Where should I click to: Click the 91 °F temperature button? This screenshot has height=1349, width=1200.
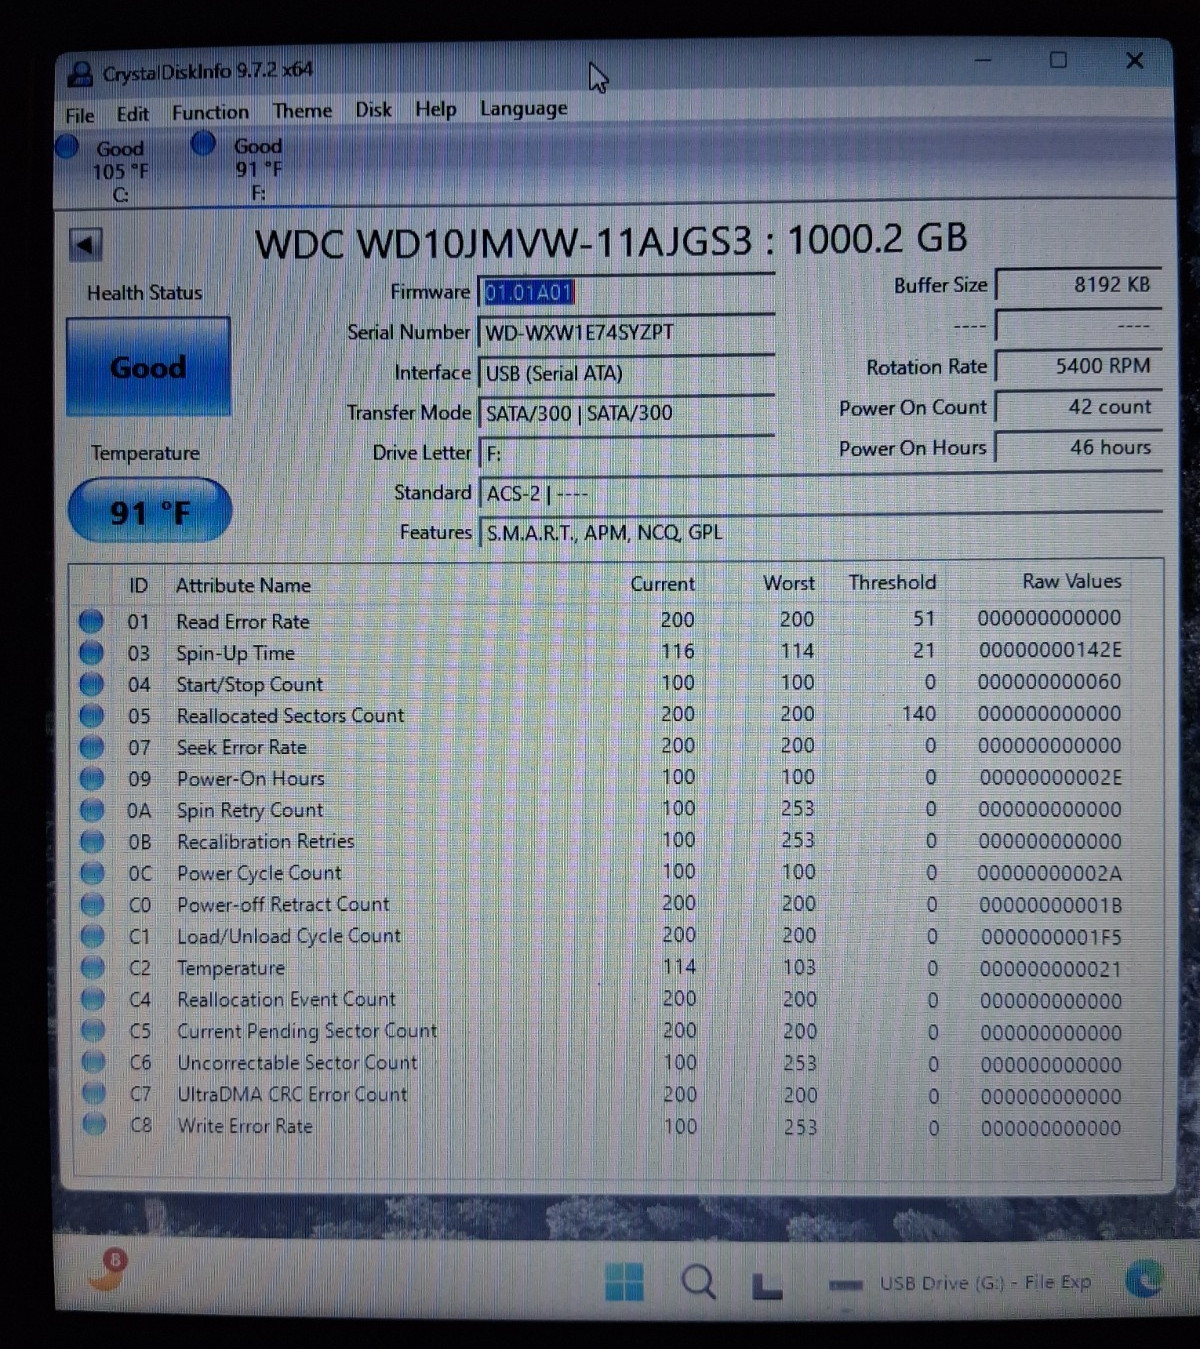[x=150, y=512]
